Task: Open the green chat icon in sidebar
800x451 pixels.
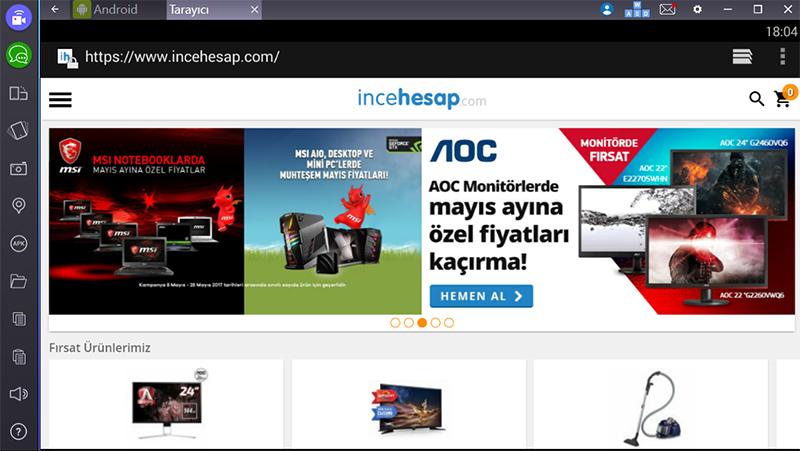Action: tap(19, 55)
